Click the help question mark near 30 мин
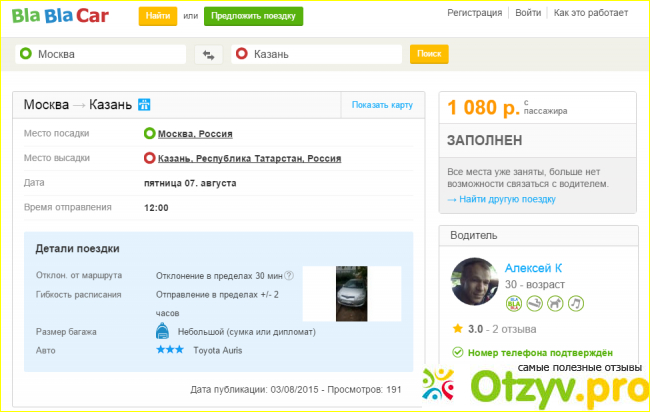Screen dimensions: 650x412 [289, 275]
